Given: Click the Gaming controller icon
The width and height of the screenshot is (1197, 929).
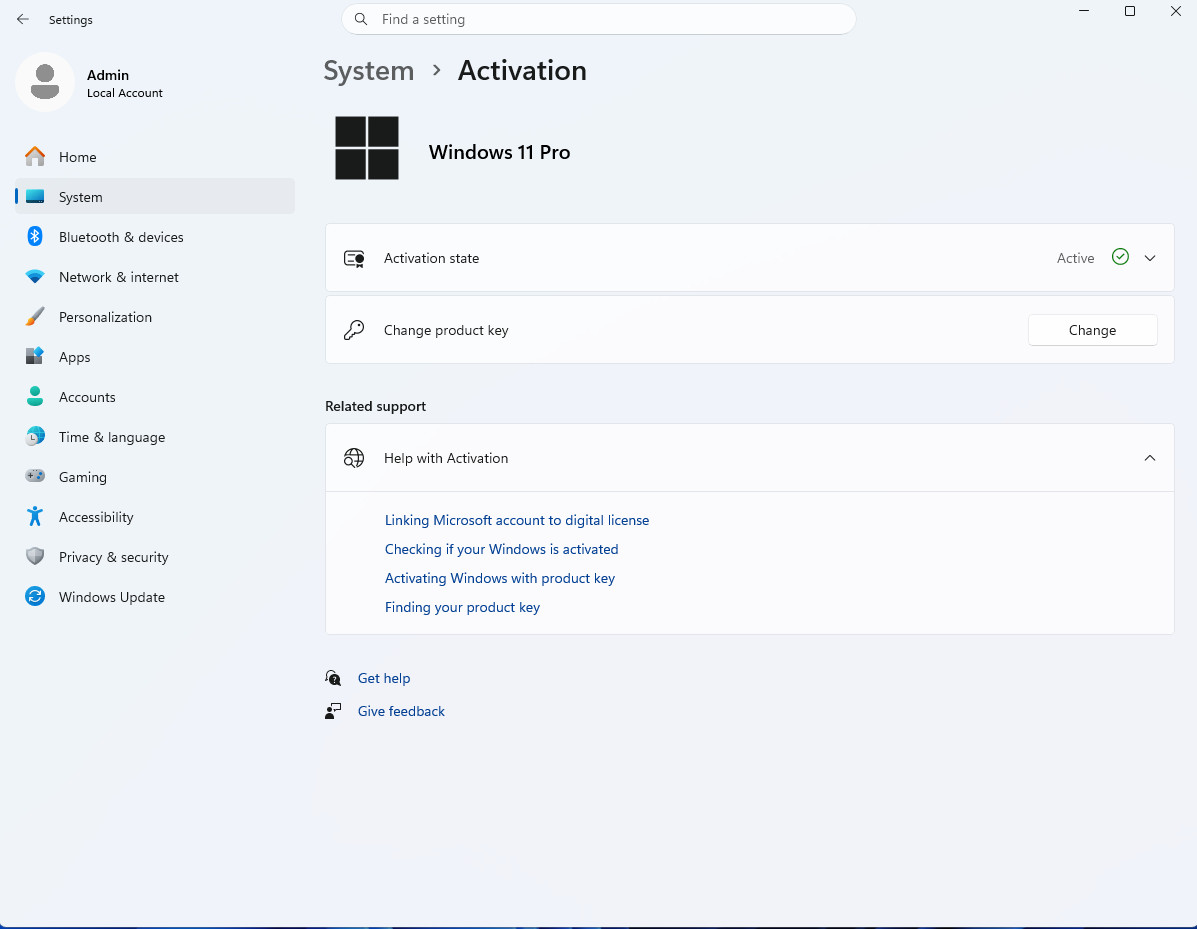Looking at the screenshot, I should (x=35, y=476).
